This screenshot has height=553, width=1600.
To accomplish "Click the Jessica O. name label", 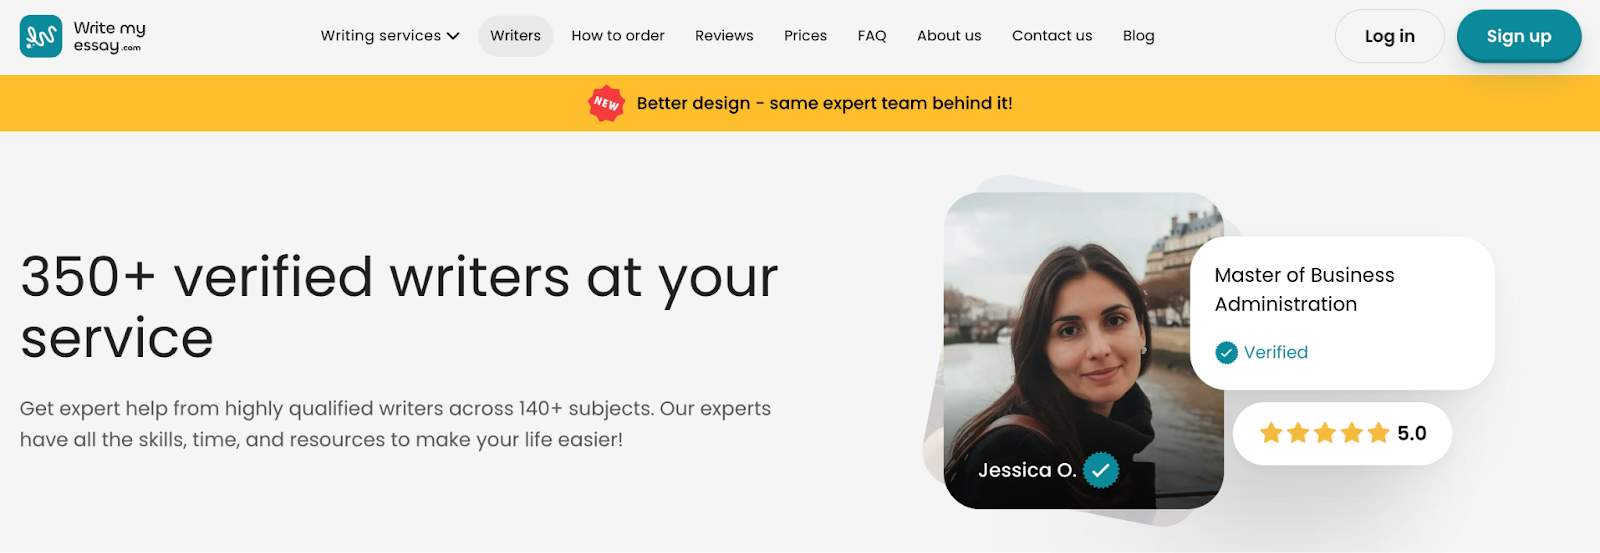I will tap(1027, 470).
